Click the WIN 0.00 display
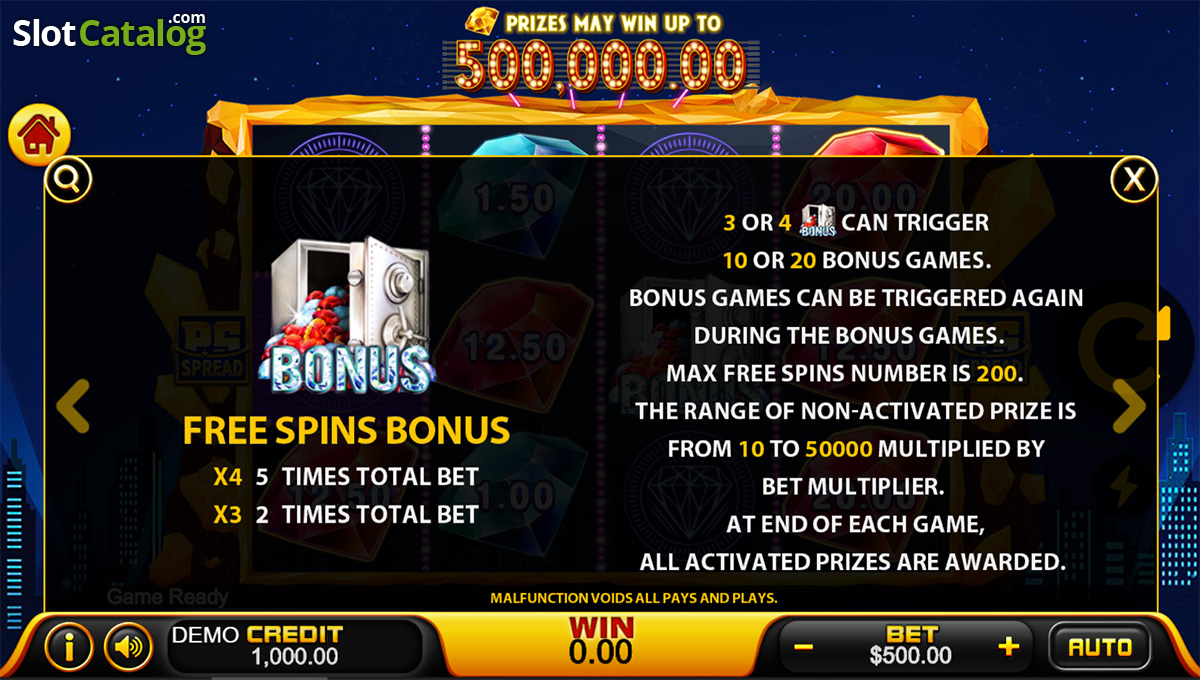The width and height of the screenshot is (1200, 680). coord(601,642)
